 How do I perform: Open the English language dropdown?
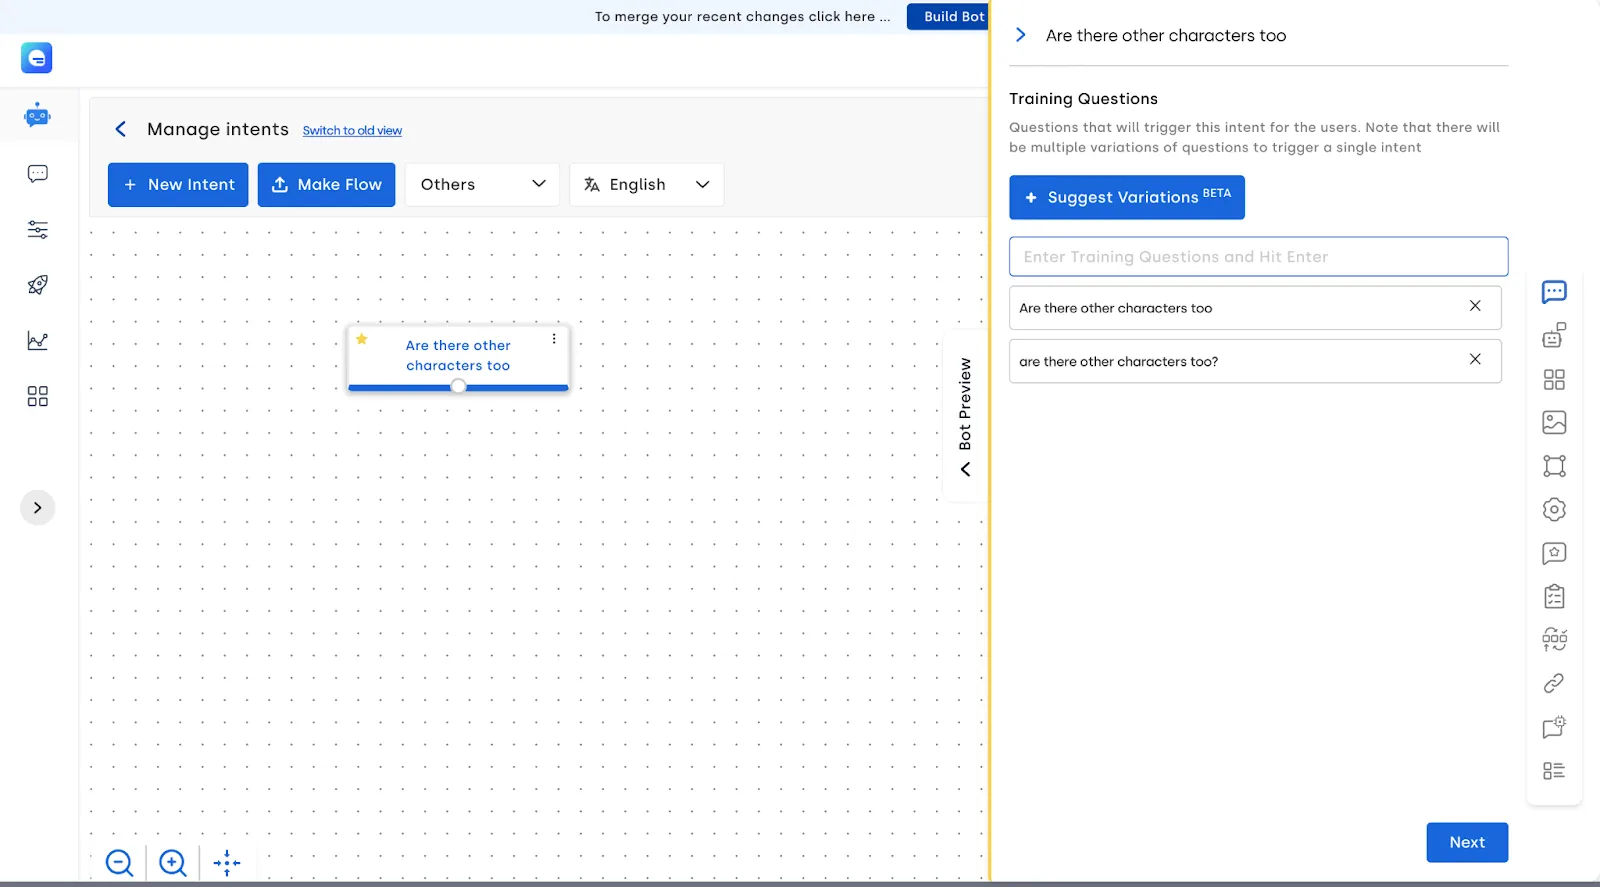click(x=646, y=185)
